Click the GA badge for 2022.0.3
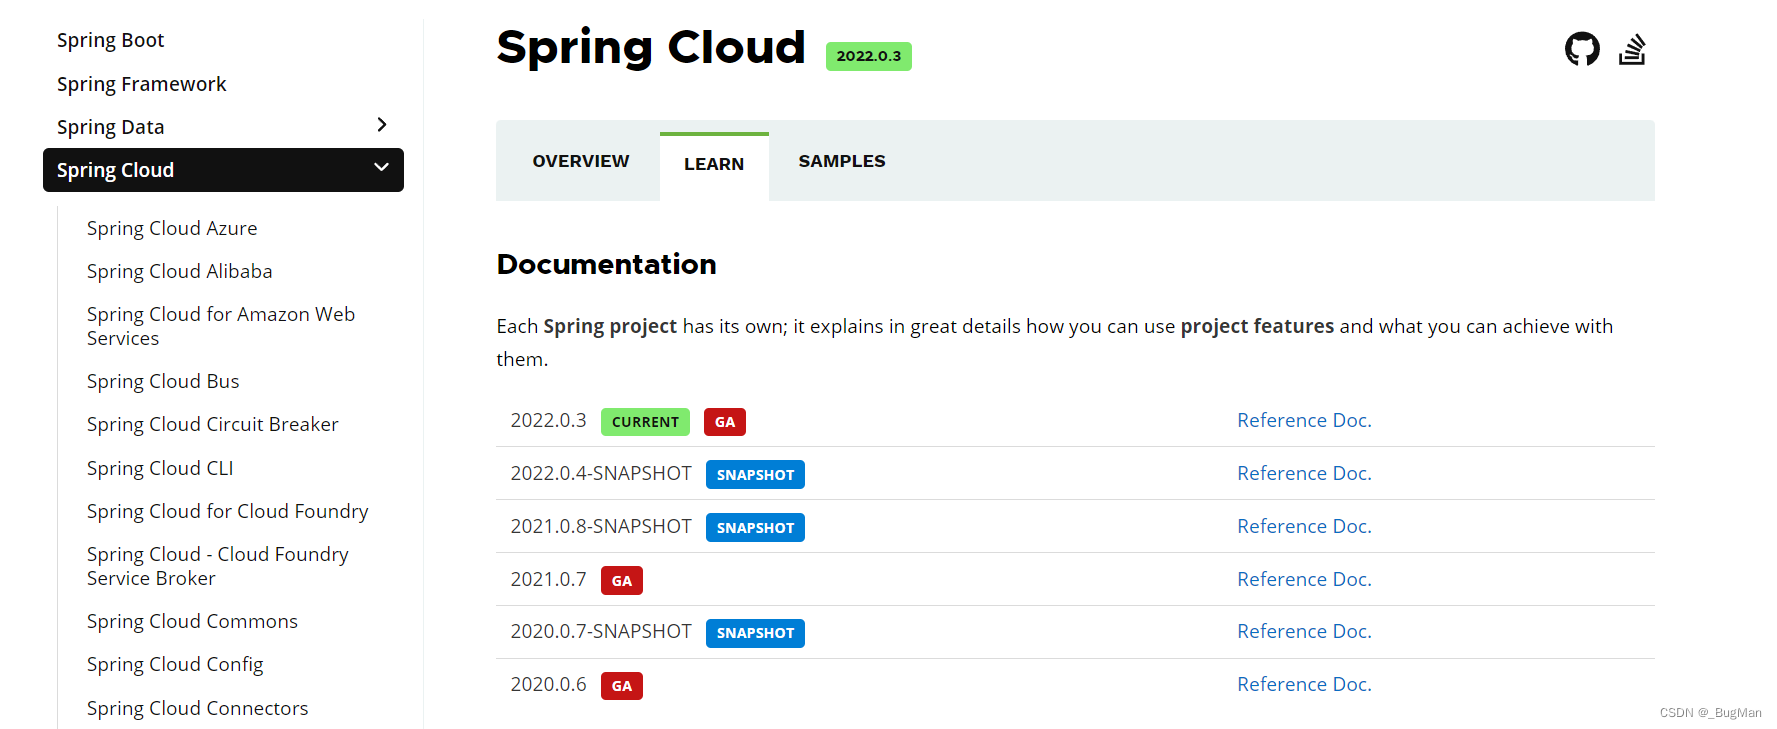Screen dimensions: 1777x729 725,422
